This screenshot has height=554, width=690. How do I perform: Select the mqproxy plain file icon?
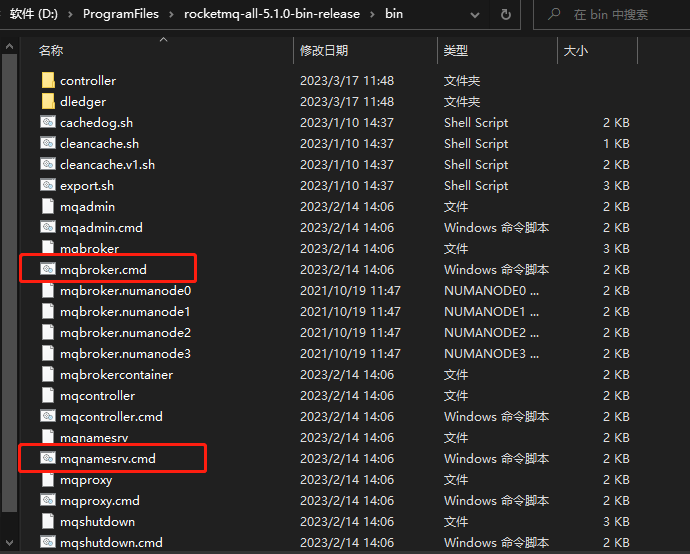point(48,480)
